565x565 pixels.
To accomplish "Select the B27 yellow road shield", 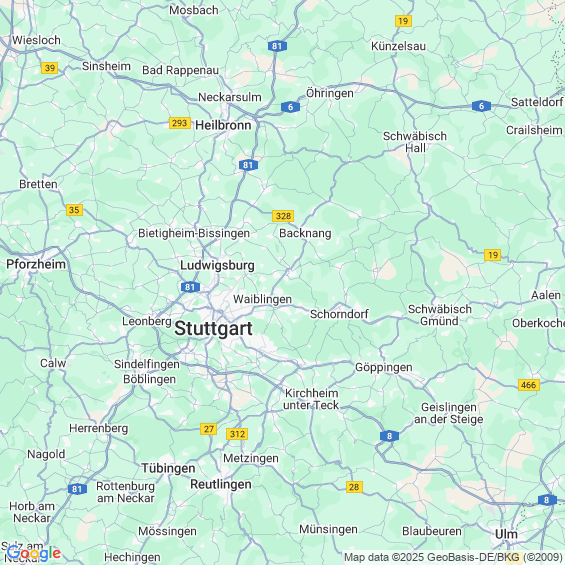I will 208,429.
